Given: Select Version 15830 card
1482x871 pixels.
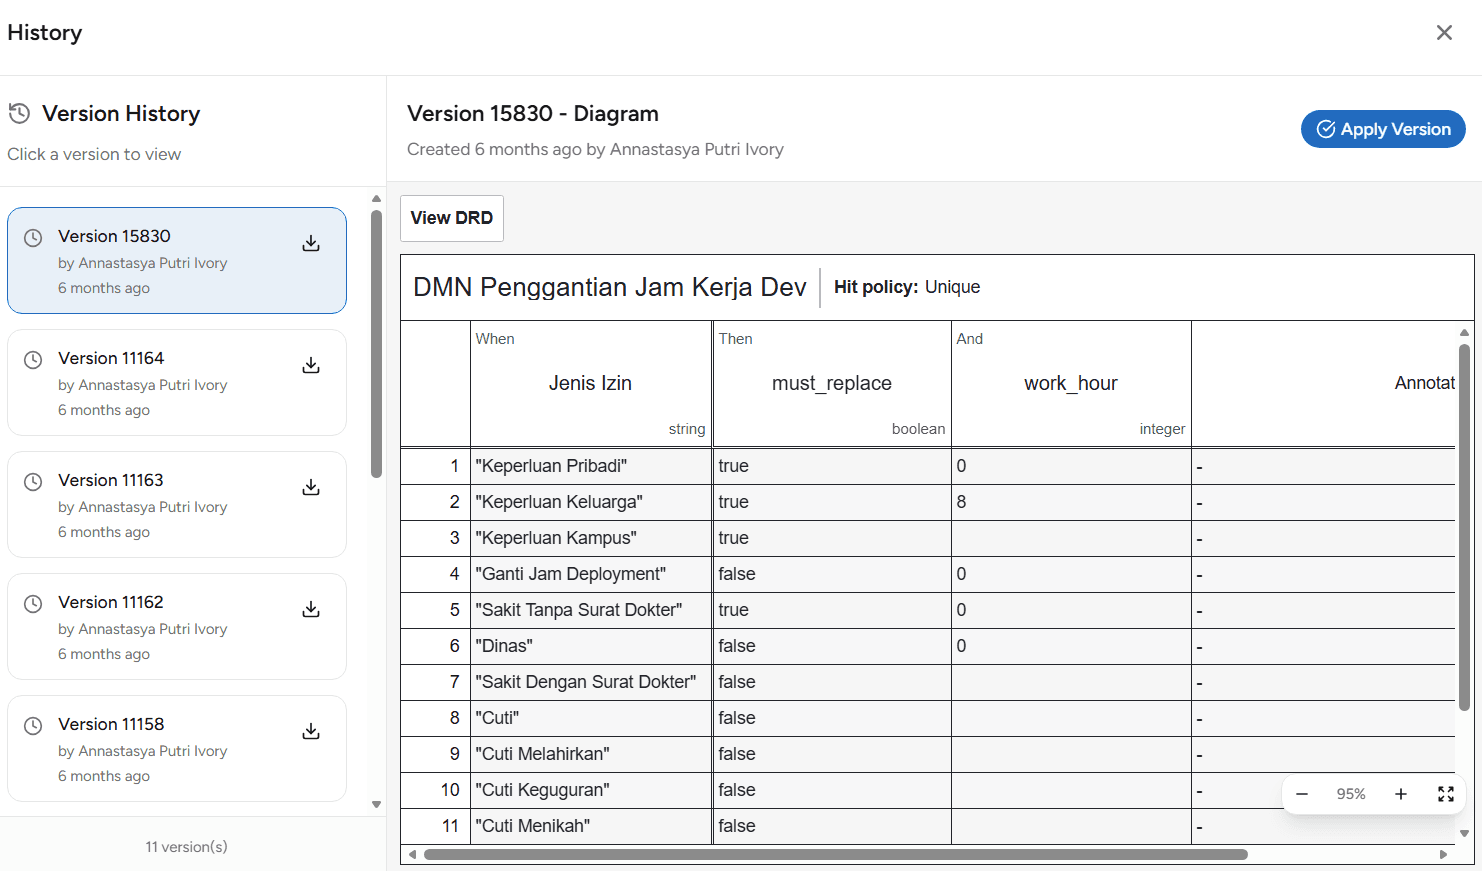Looking at the screenshot, I should click(x=177, y=261).
